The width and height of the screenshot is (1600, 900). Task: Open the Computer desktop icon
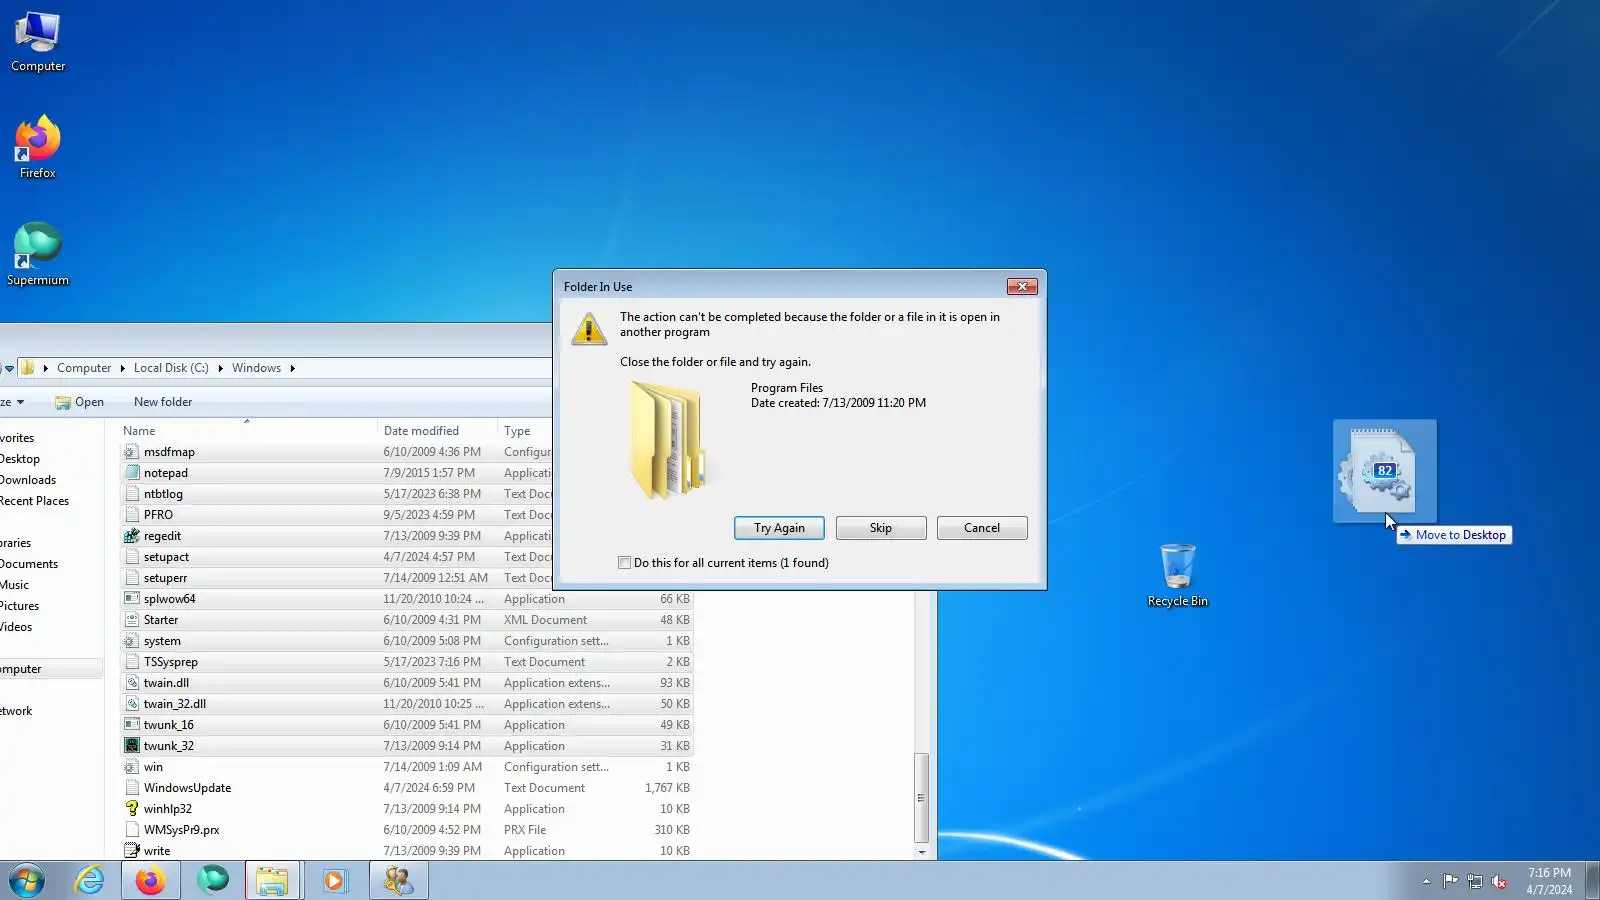[x=38, y=42]
